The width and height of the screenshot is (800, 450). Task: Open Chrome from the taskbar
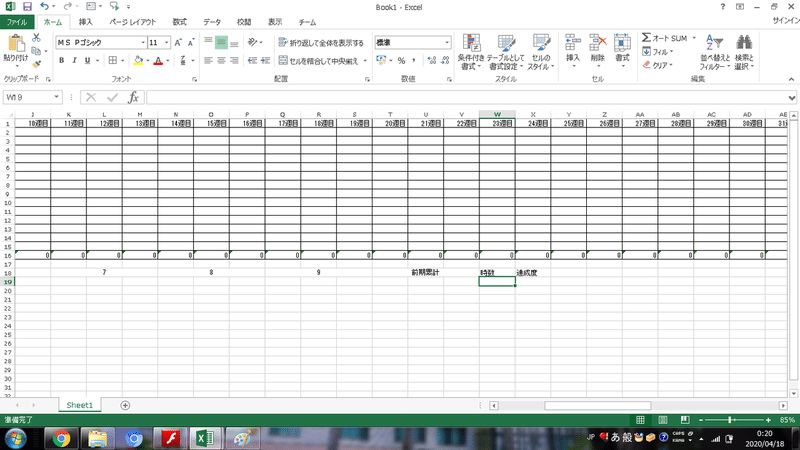coord(62,439)
